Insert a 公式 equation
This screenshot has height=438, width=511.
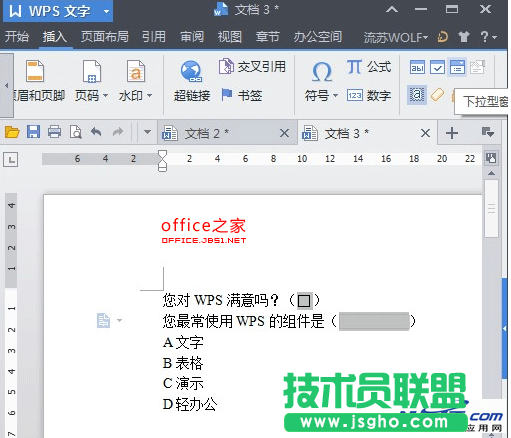tap(369, 67)
